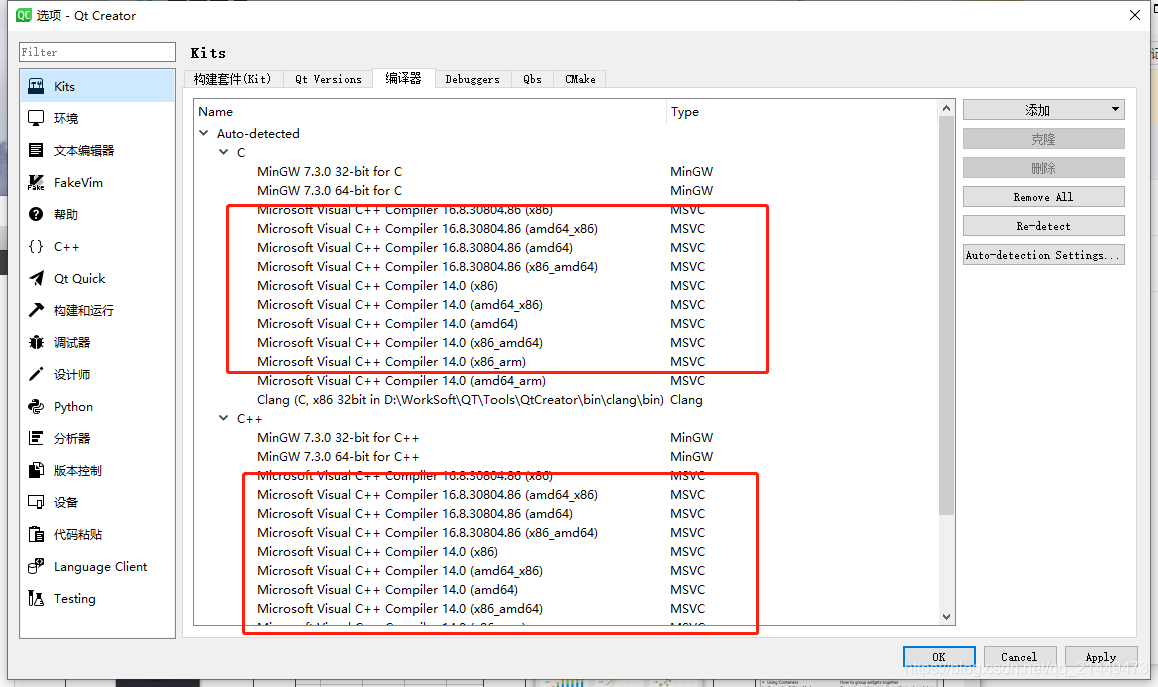Switch to the Debuggers tab
Screen dimensions: 1158x687
pyautogui.click(x=473, y=79)
